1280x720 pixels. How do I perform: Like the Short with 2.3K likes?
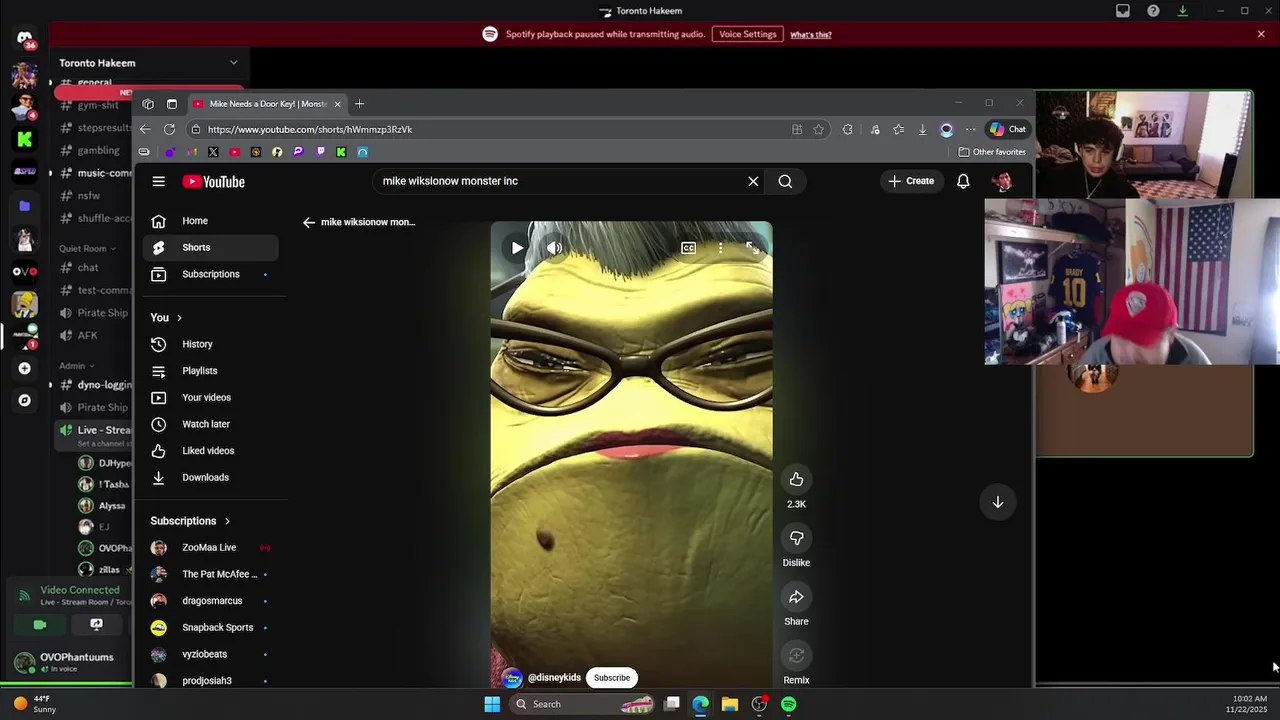(x=796, y=479)
